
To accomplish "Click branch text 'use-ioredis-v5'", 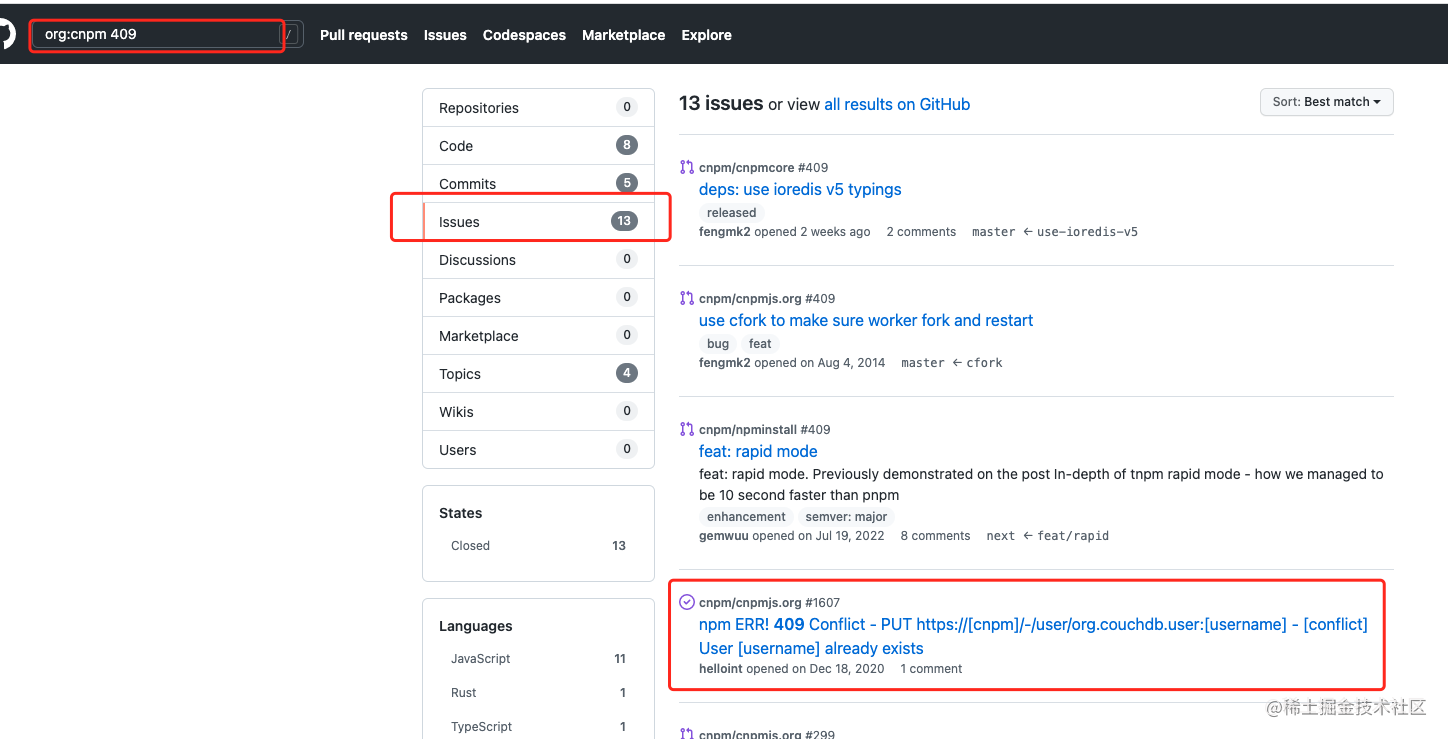I will [1087, 232].
